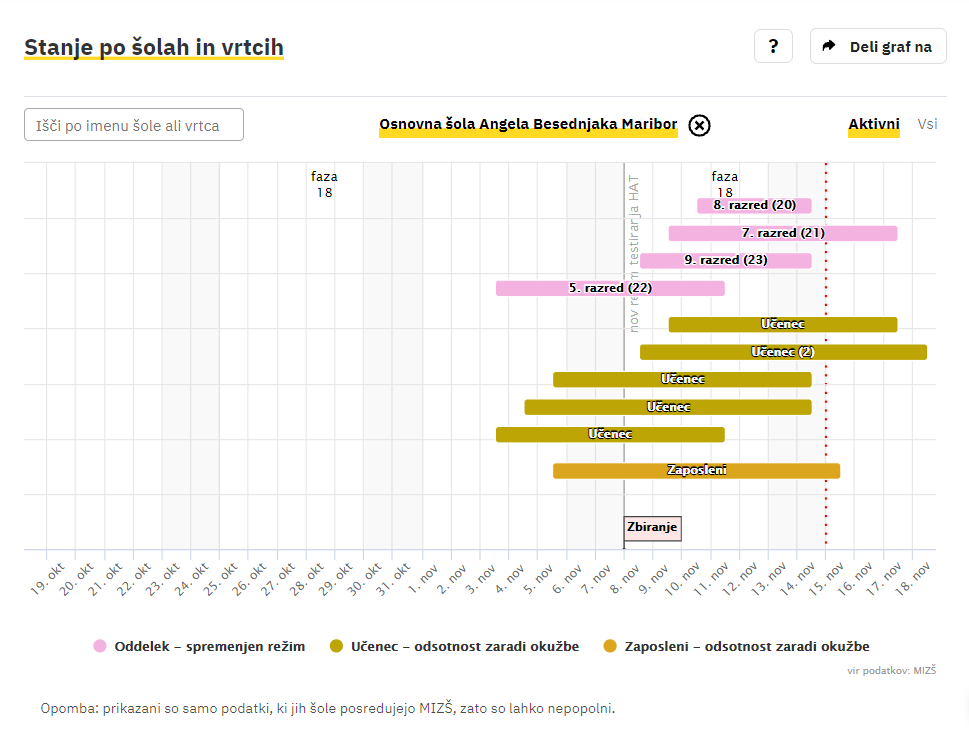The image size is (969, 734).
Task: Remove the selected school with X icon
Action: coord(700,125)
